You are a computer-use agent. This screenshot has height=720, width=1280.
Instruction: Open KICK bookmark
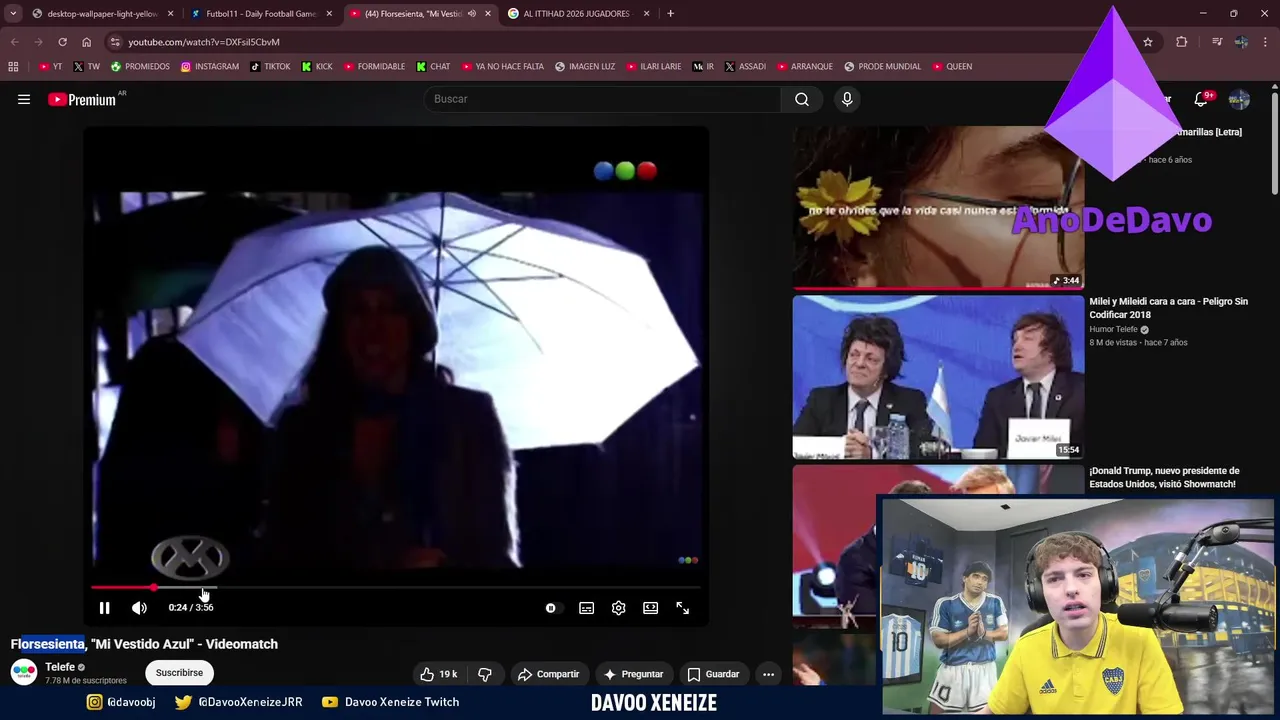317,67
